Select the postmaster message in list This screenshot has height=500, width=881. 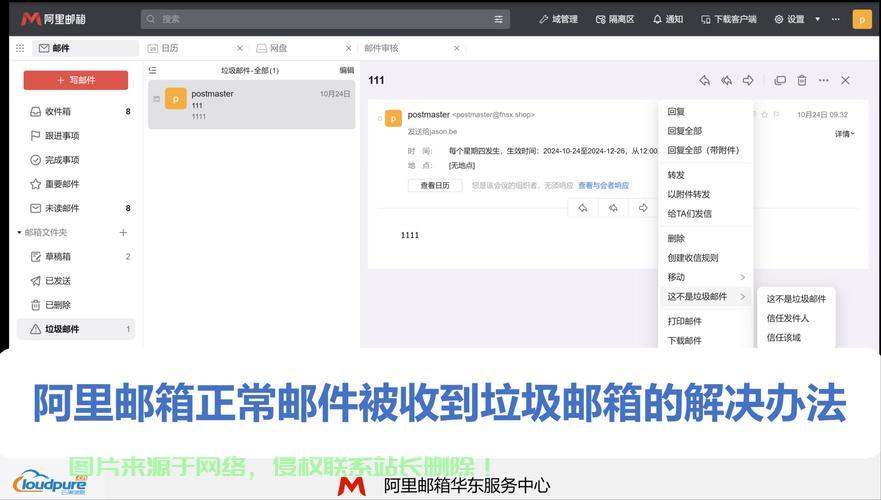pos(252,104)
